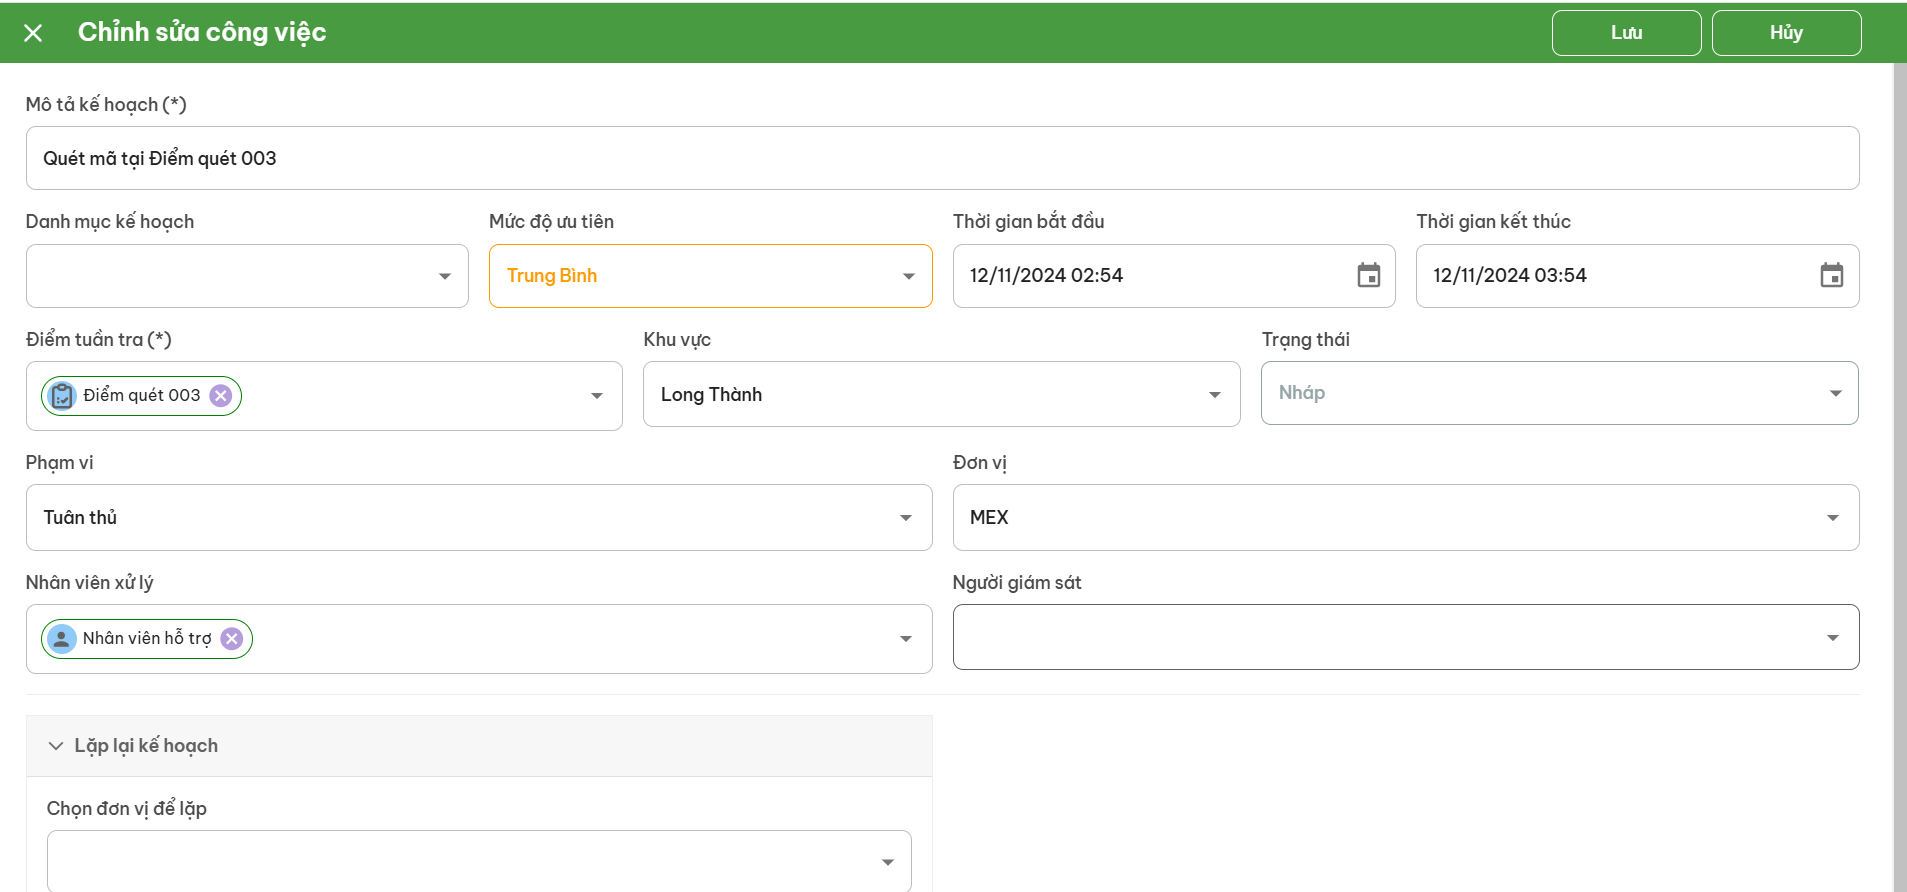This screenshot has width=1907, height=892.
Task: Click the vertical page scrollbar
Action: 1900,477
